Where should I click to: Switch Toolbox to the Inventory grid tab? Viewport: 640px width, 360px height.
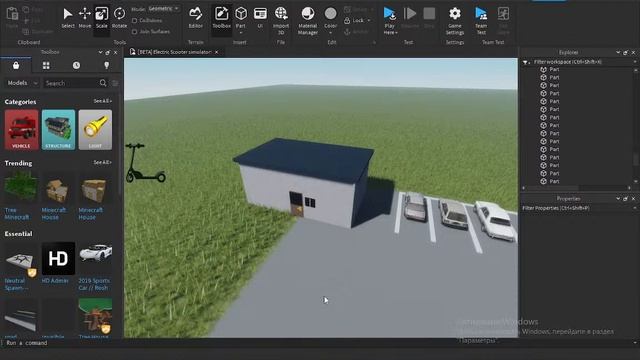46,65
